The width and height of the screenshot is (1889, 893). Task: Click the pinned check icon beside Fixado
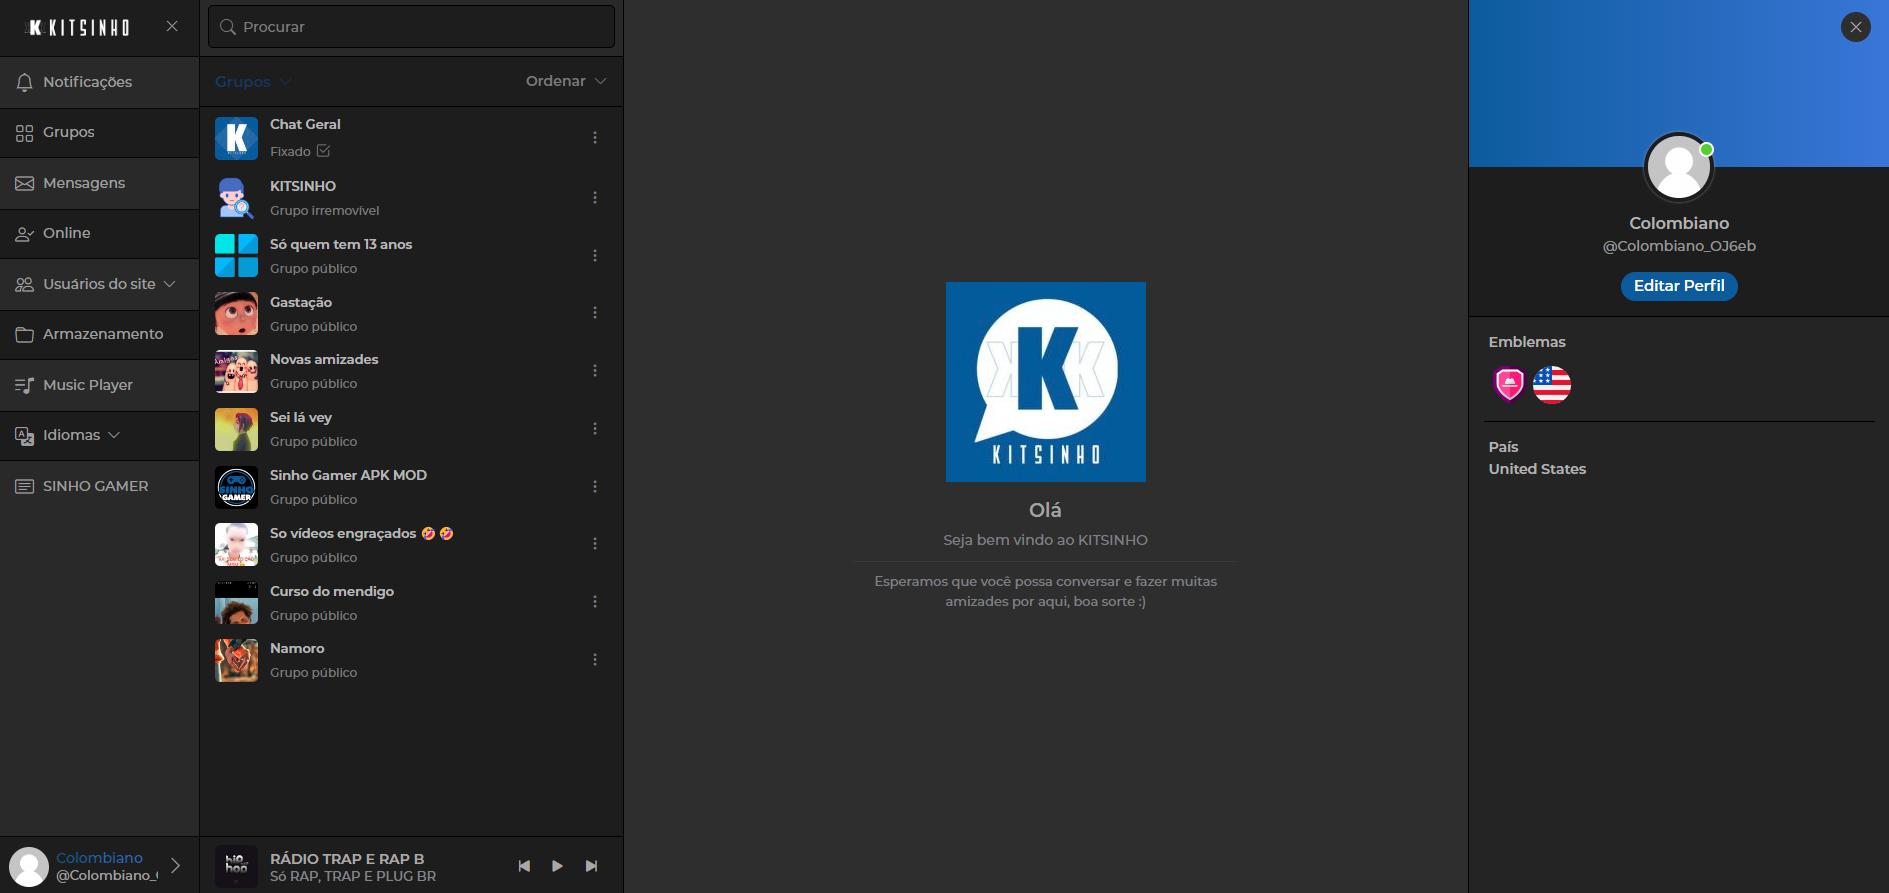click(x=323, y=151)
